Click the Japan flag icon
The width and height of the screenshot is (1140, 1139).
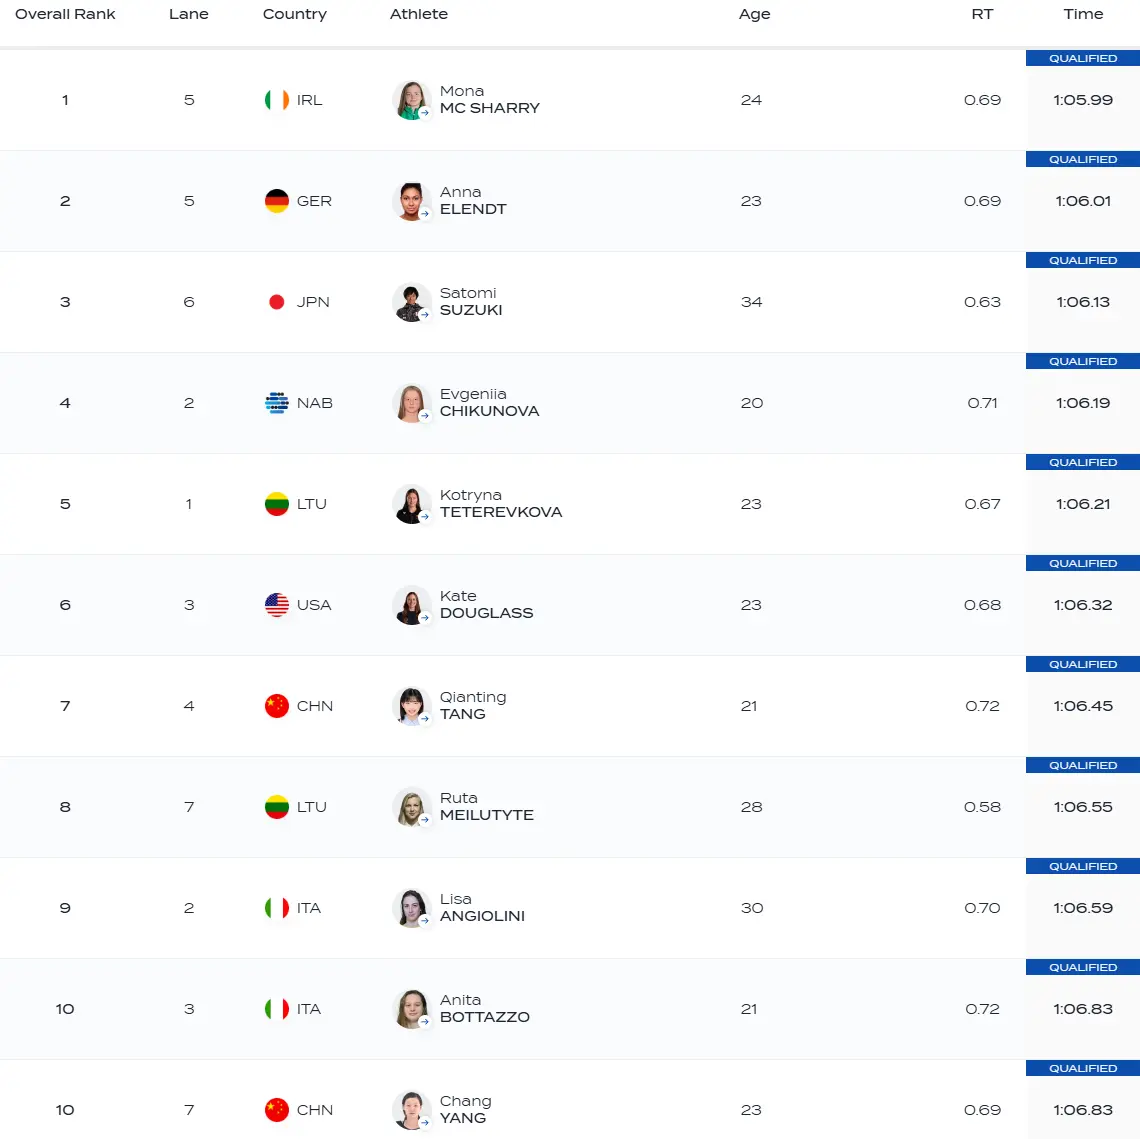click(277, 302)
